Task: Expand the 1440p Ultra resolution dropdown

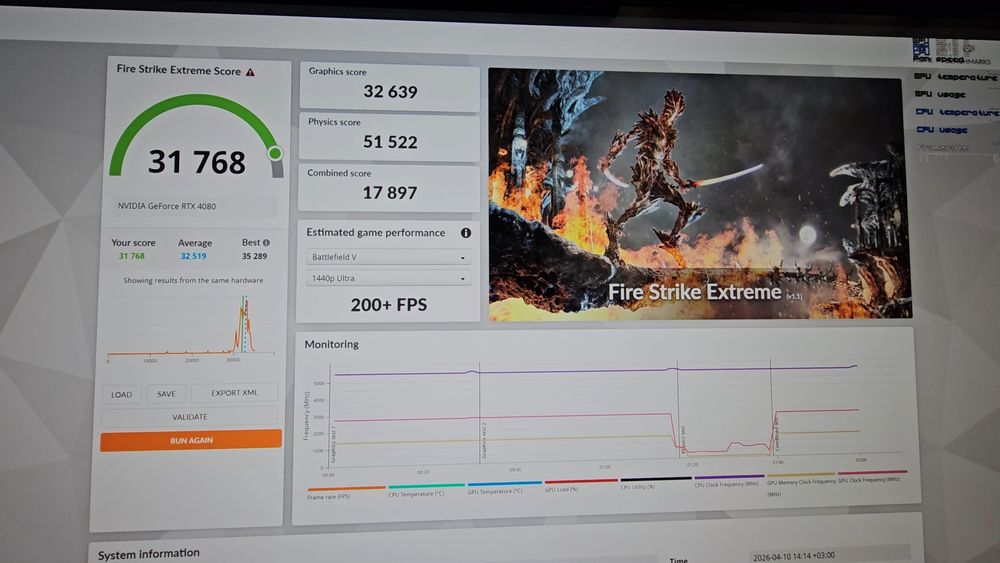Action: coord(388,278)
